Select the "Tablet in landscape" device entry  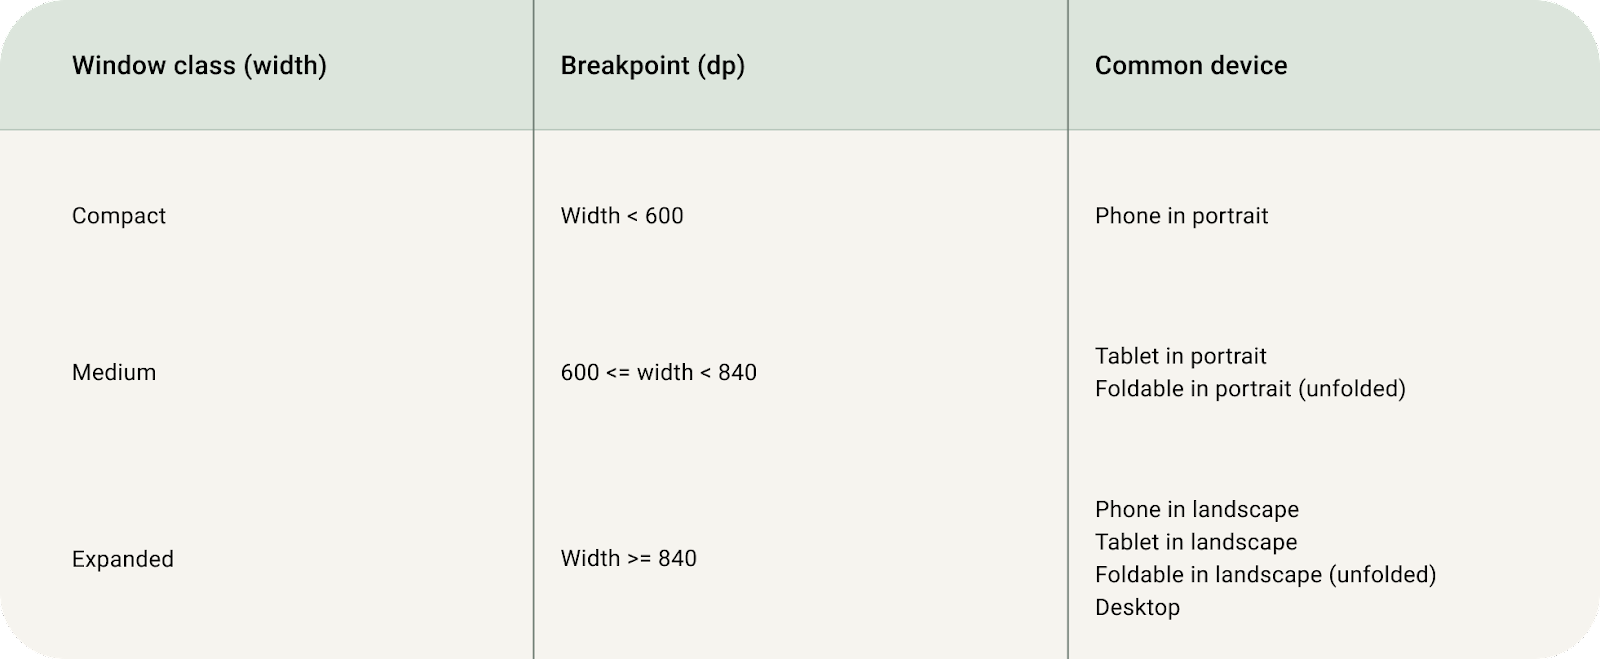1195,542
